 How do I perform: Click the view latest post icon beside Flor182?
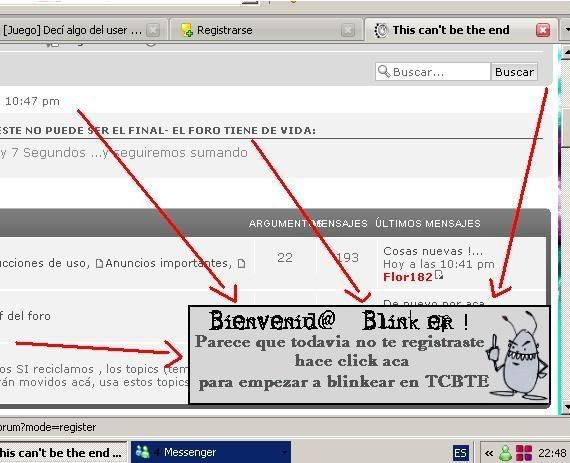click(439, 275)
